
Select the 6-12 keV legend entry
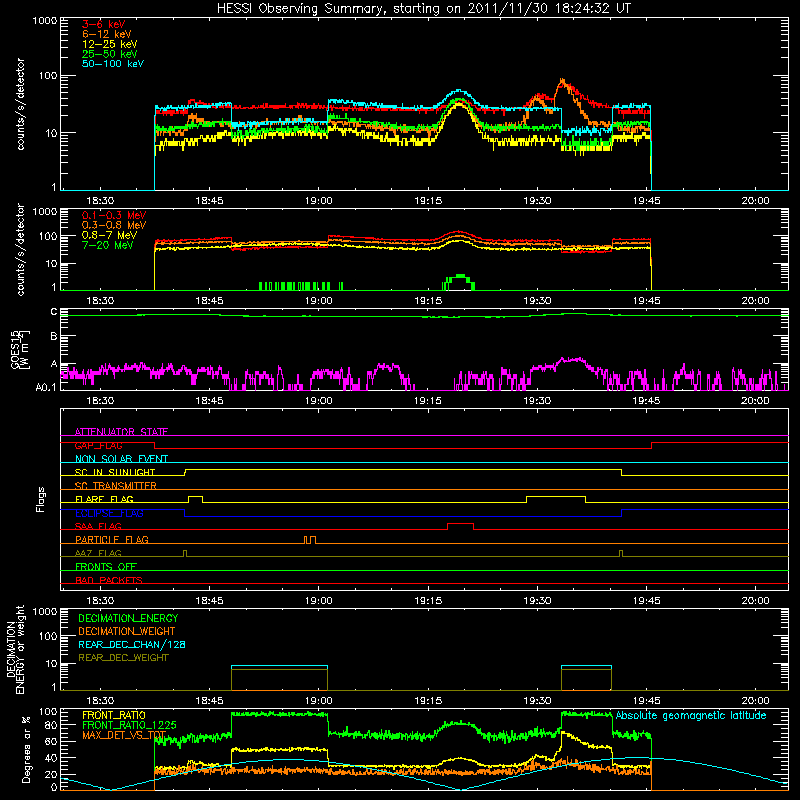[x=107, y=34]
